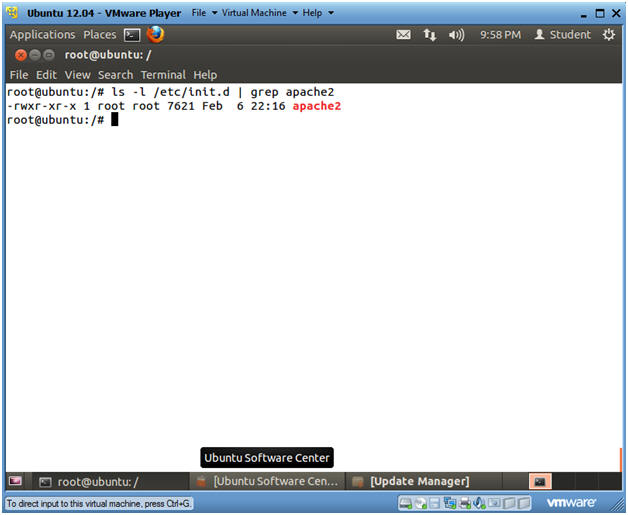Click the '7621' file size value
This screenshot has width=628, height=515.
pos(181,106)
